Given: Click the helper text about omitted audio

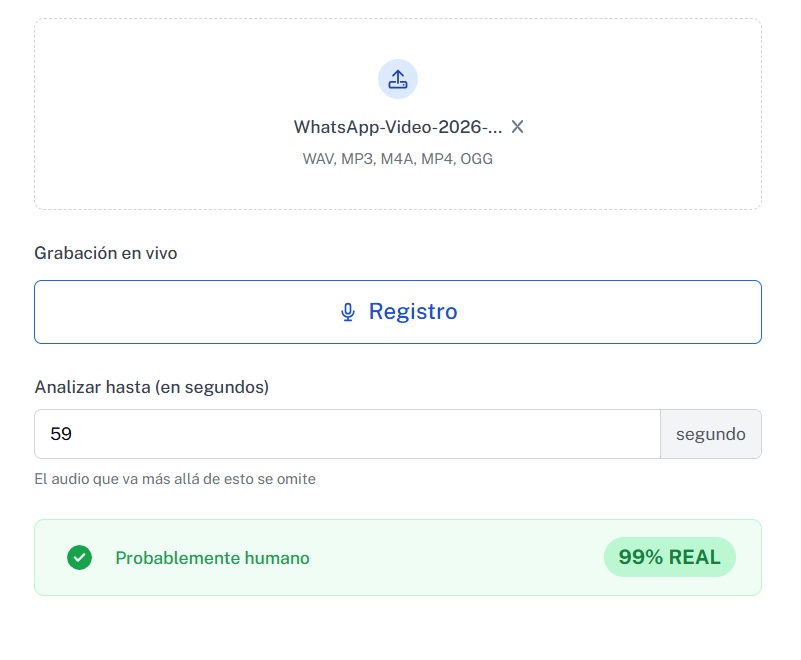Looking at the screenshot, I should [175, 479].
